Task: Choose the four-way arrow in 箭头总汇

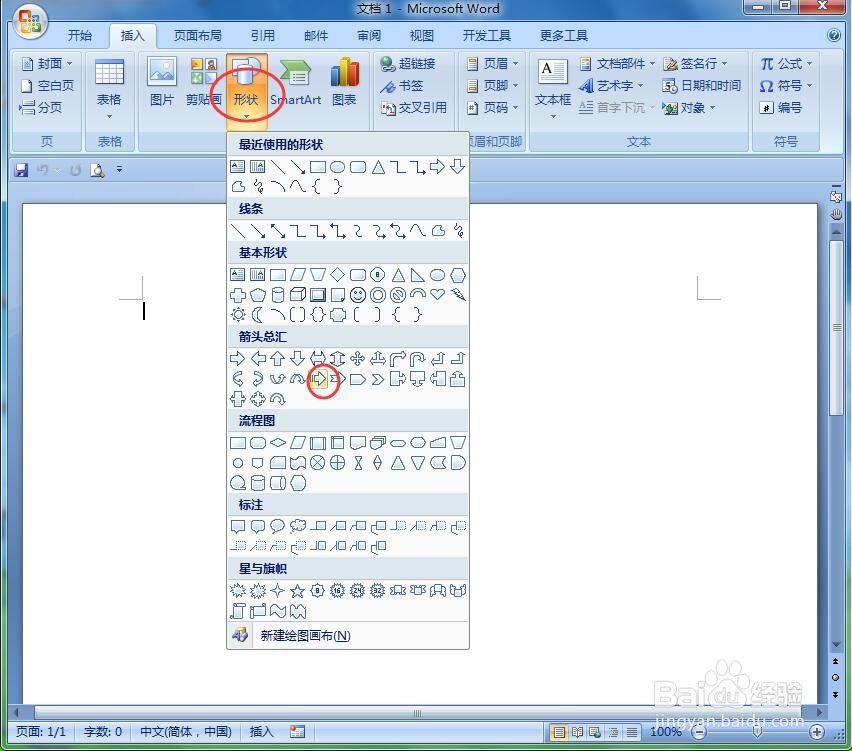Action: tap(358, 358)
